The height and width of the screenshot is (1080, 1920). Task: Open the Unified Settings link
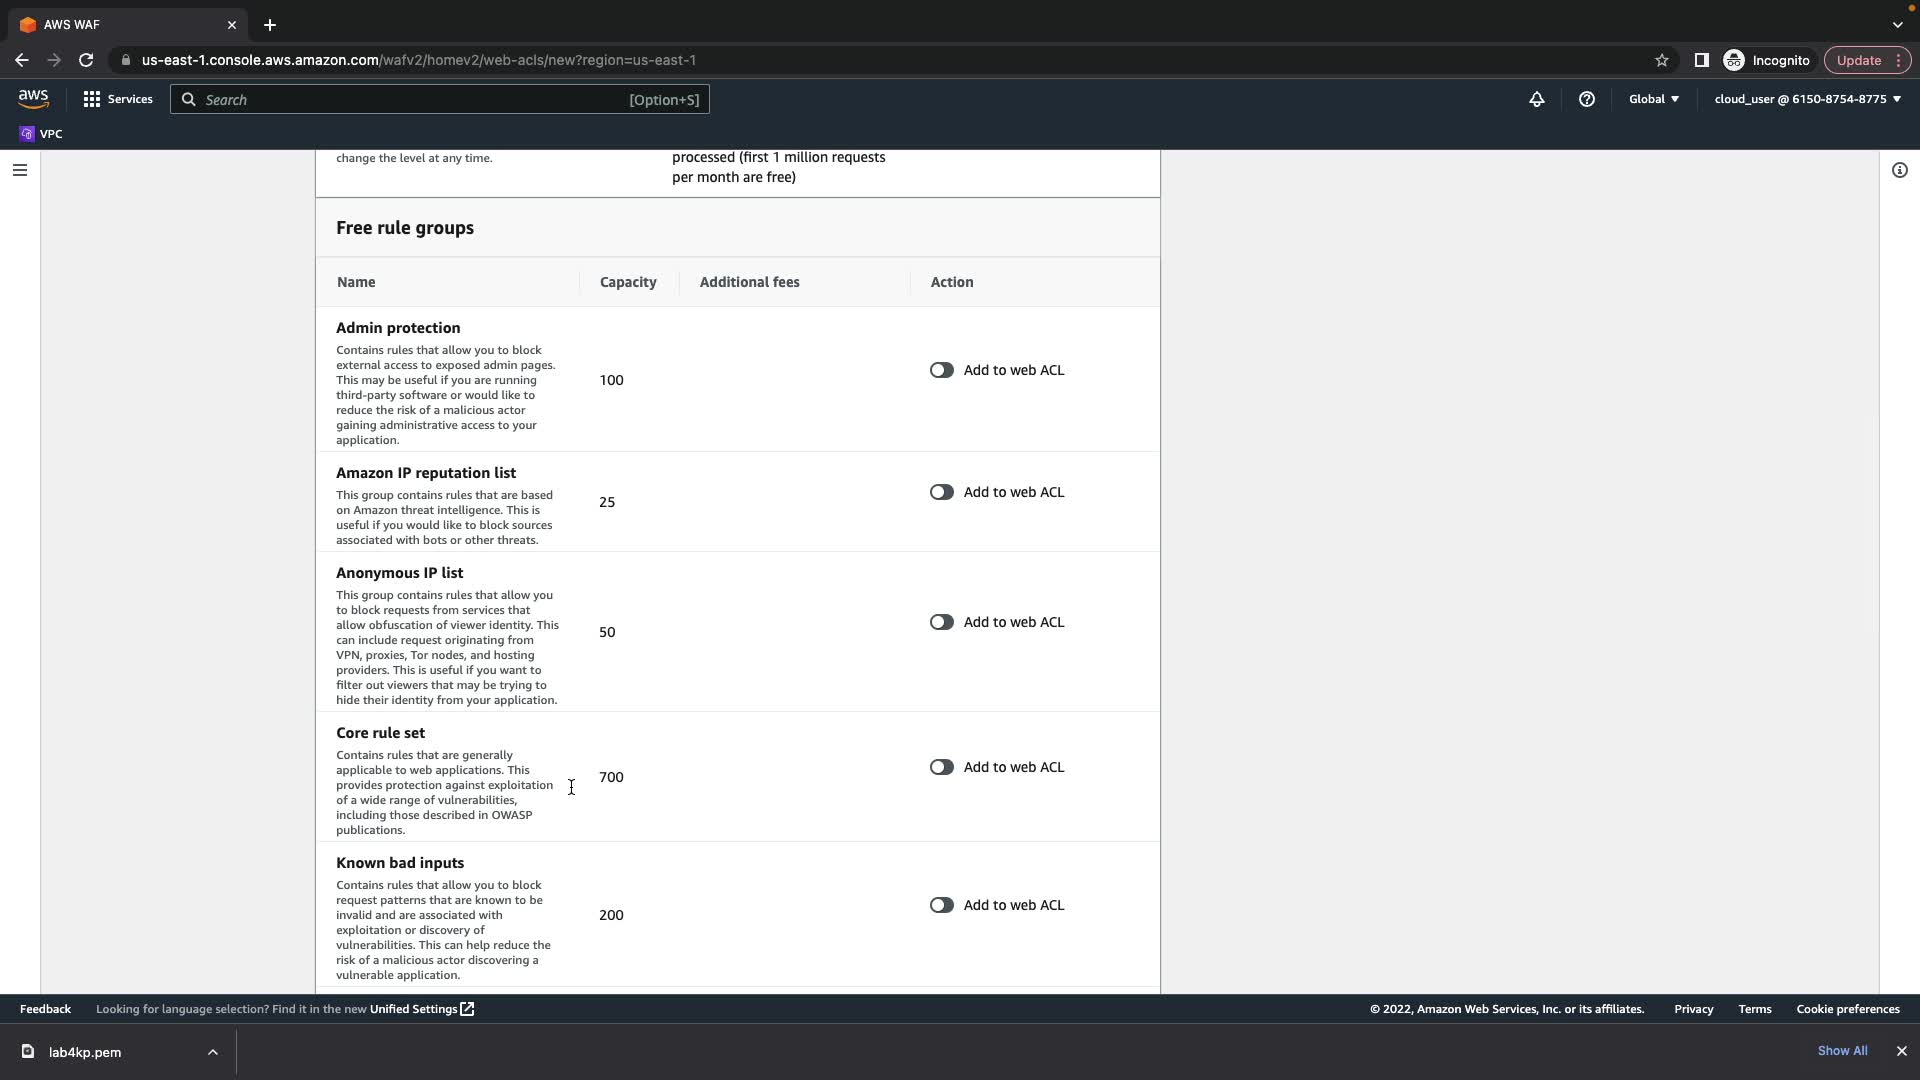[421, 1009]
